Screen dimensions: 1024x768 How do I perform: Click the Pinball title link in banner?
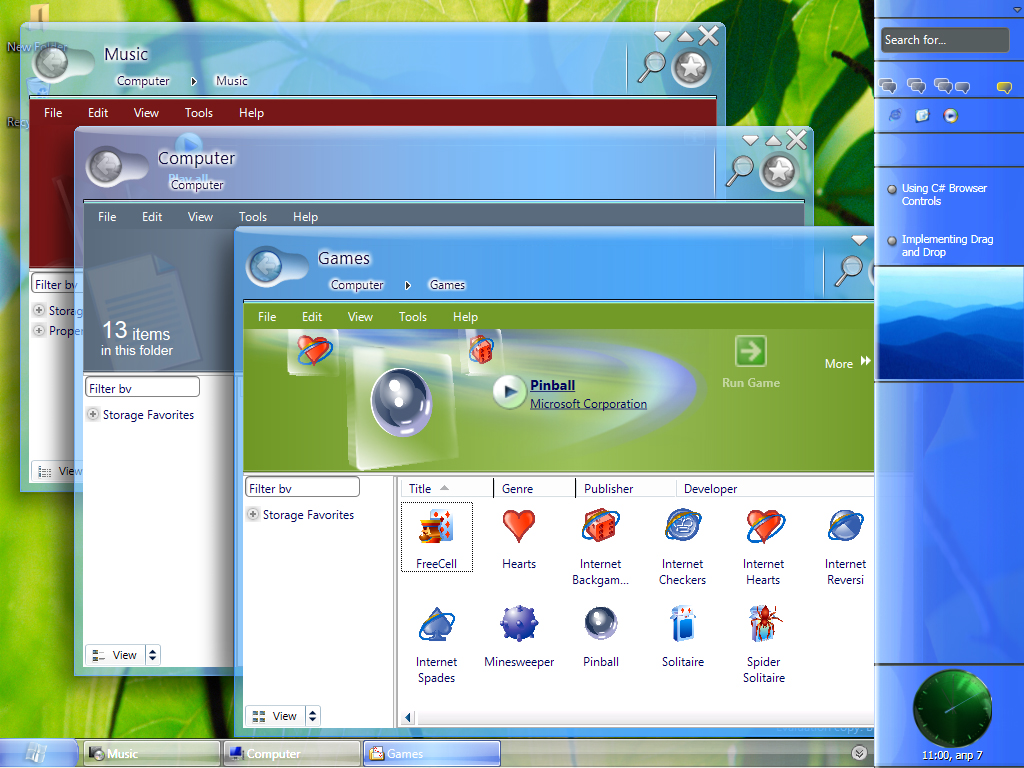click(x=552, y=385)
